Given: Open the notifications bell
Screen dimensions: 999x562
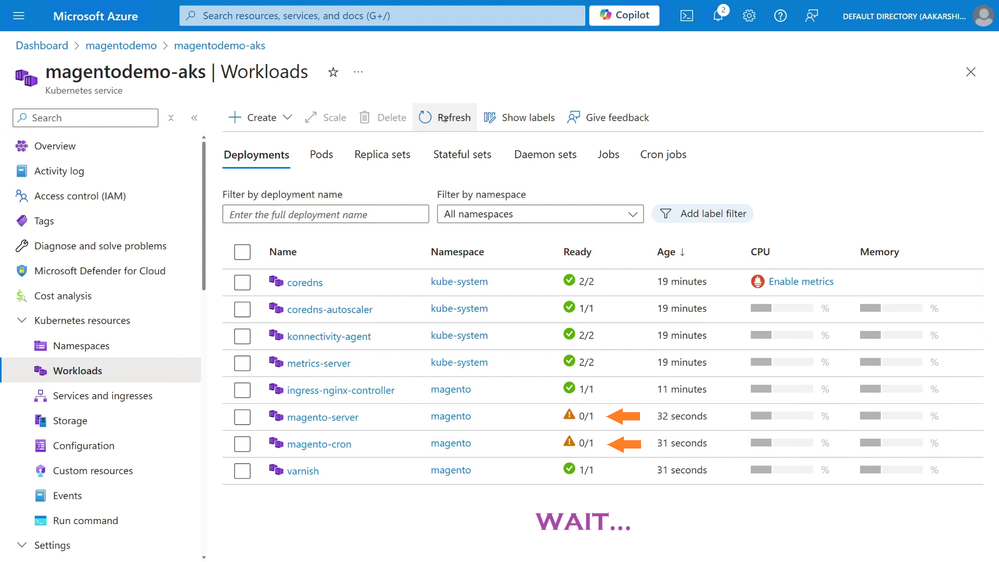Looking at the screenshot, I should (x=718, y=16).
